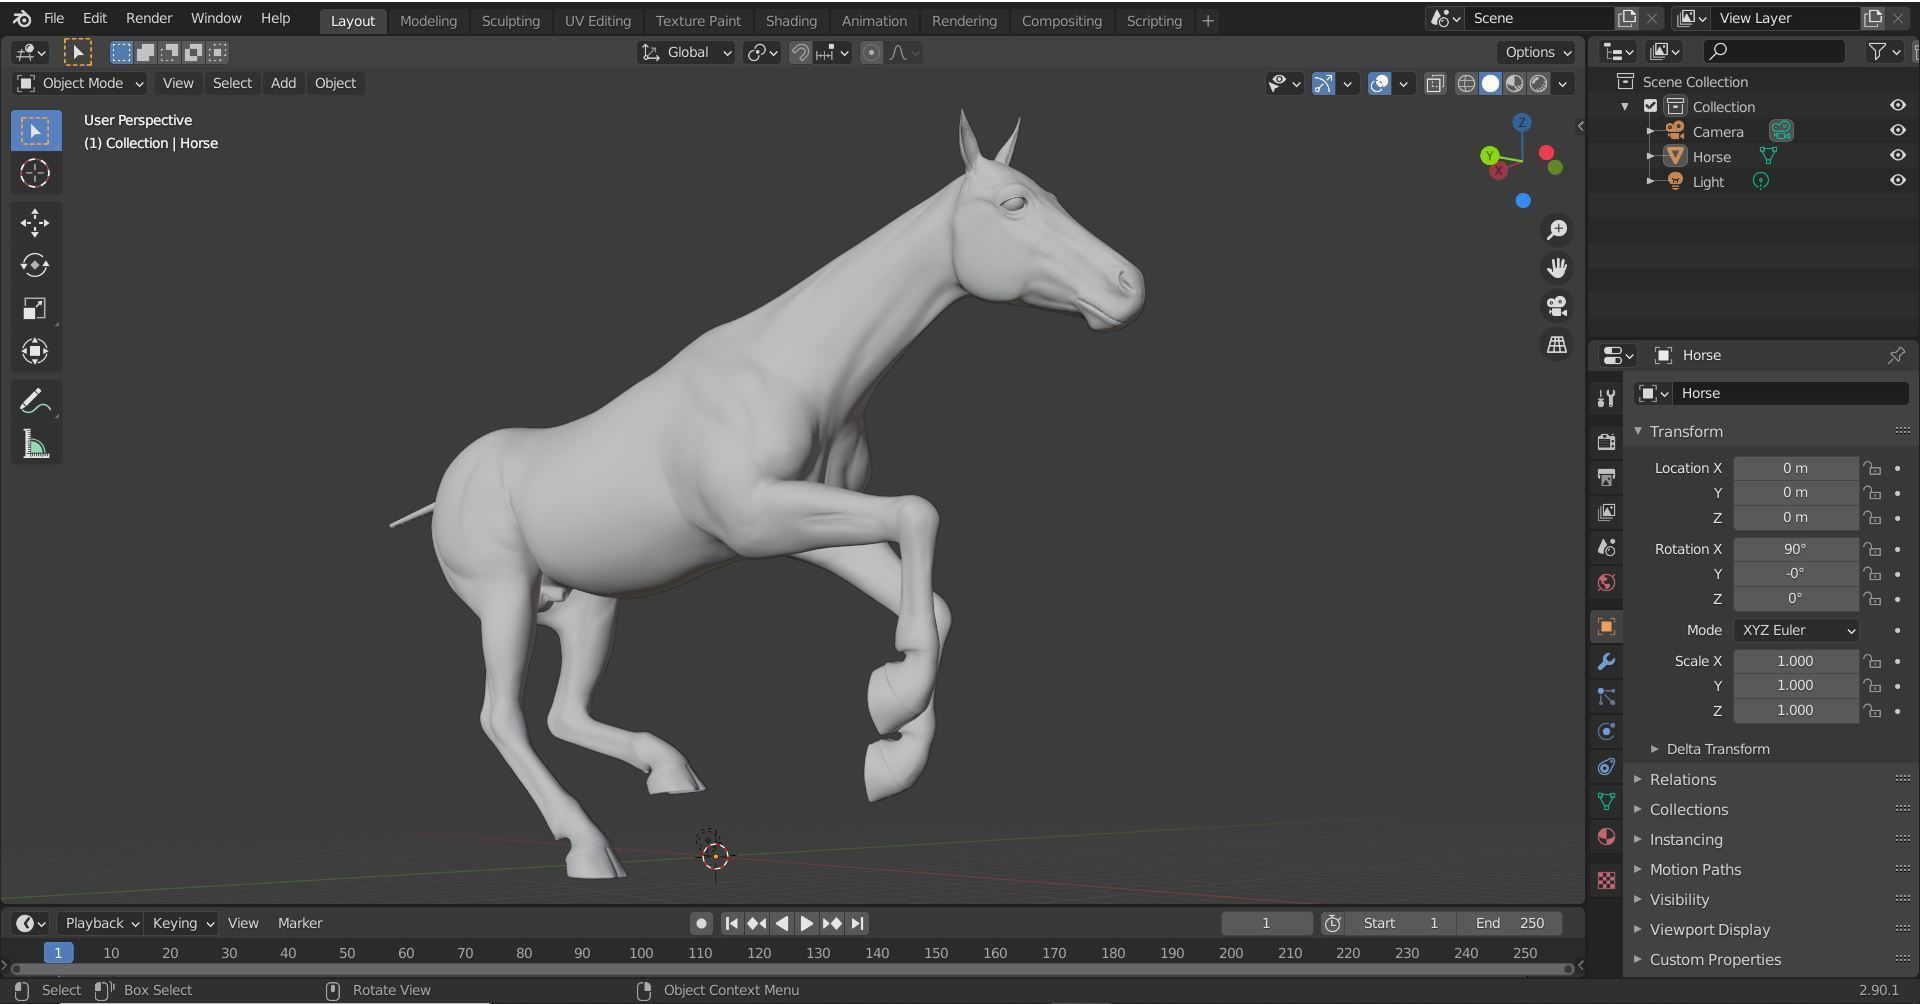Switch to the Sculpting workspace tab

[x=510, y=20]
